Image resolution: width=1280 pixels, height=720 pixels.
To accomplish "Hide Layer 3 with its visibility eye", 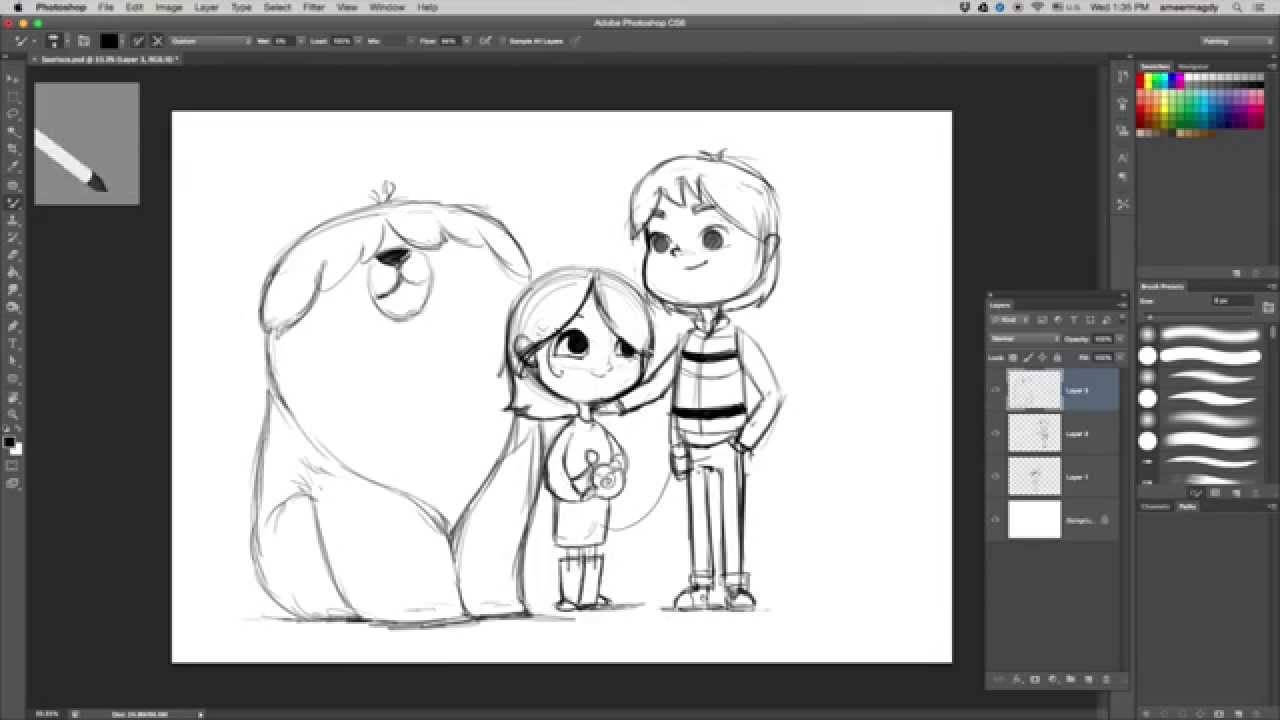I will click(995, 389).
